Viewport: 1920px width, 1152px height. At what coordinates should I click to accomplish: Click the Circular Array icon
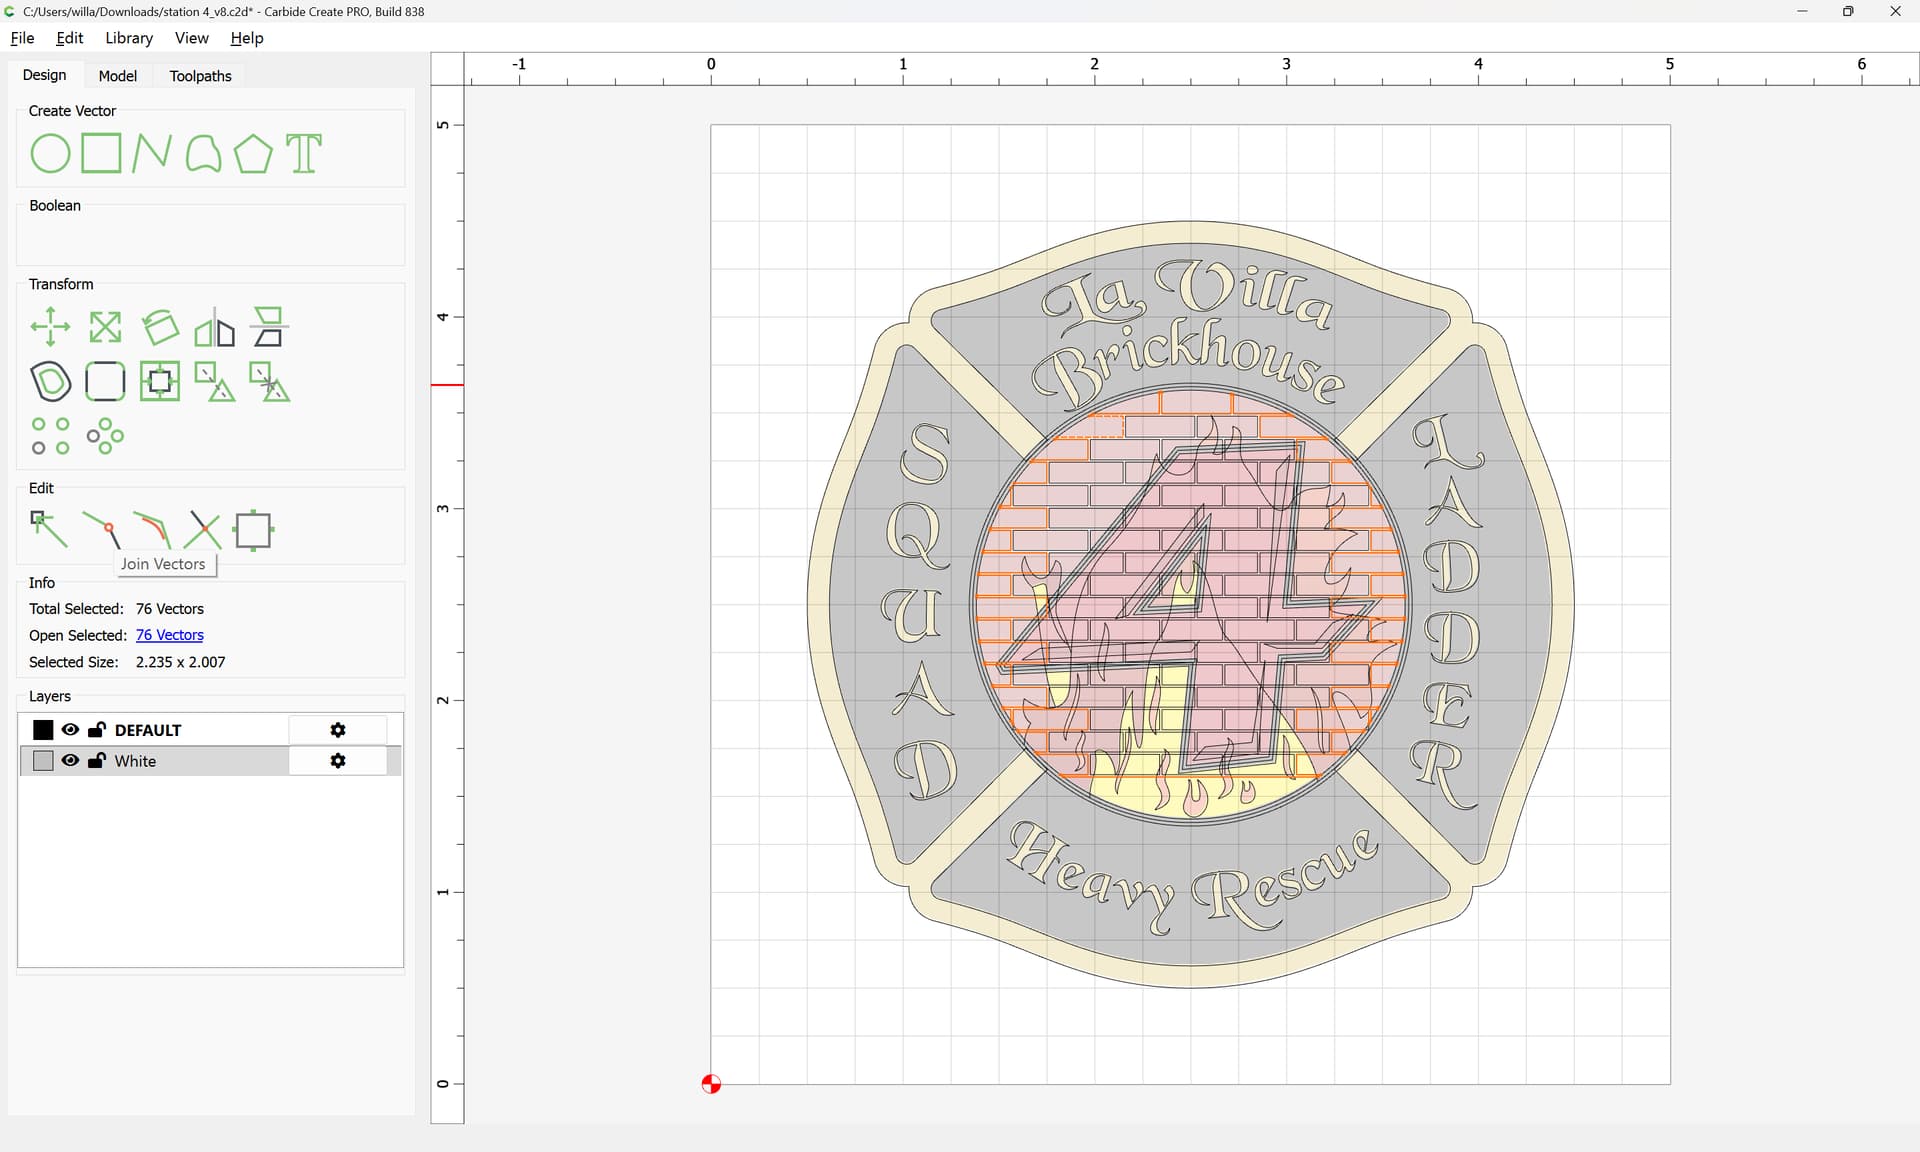click(105, 436)
